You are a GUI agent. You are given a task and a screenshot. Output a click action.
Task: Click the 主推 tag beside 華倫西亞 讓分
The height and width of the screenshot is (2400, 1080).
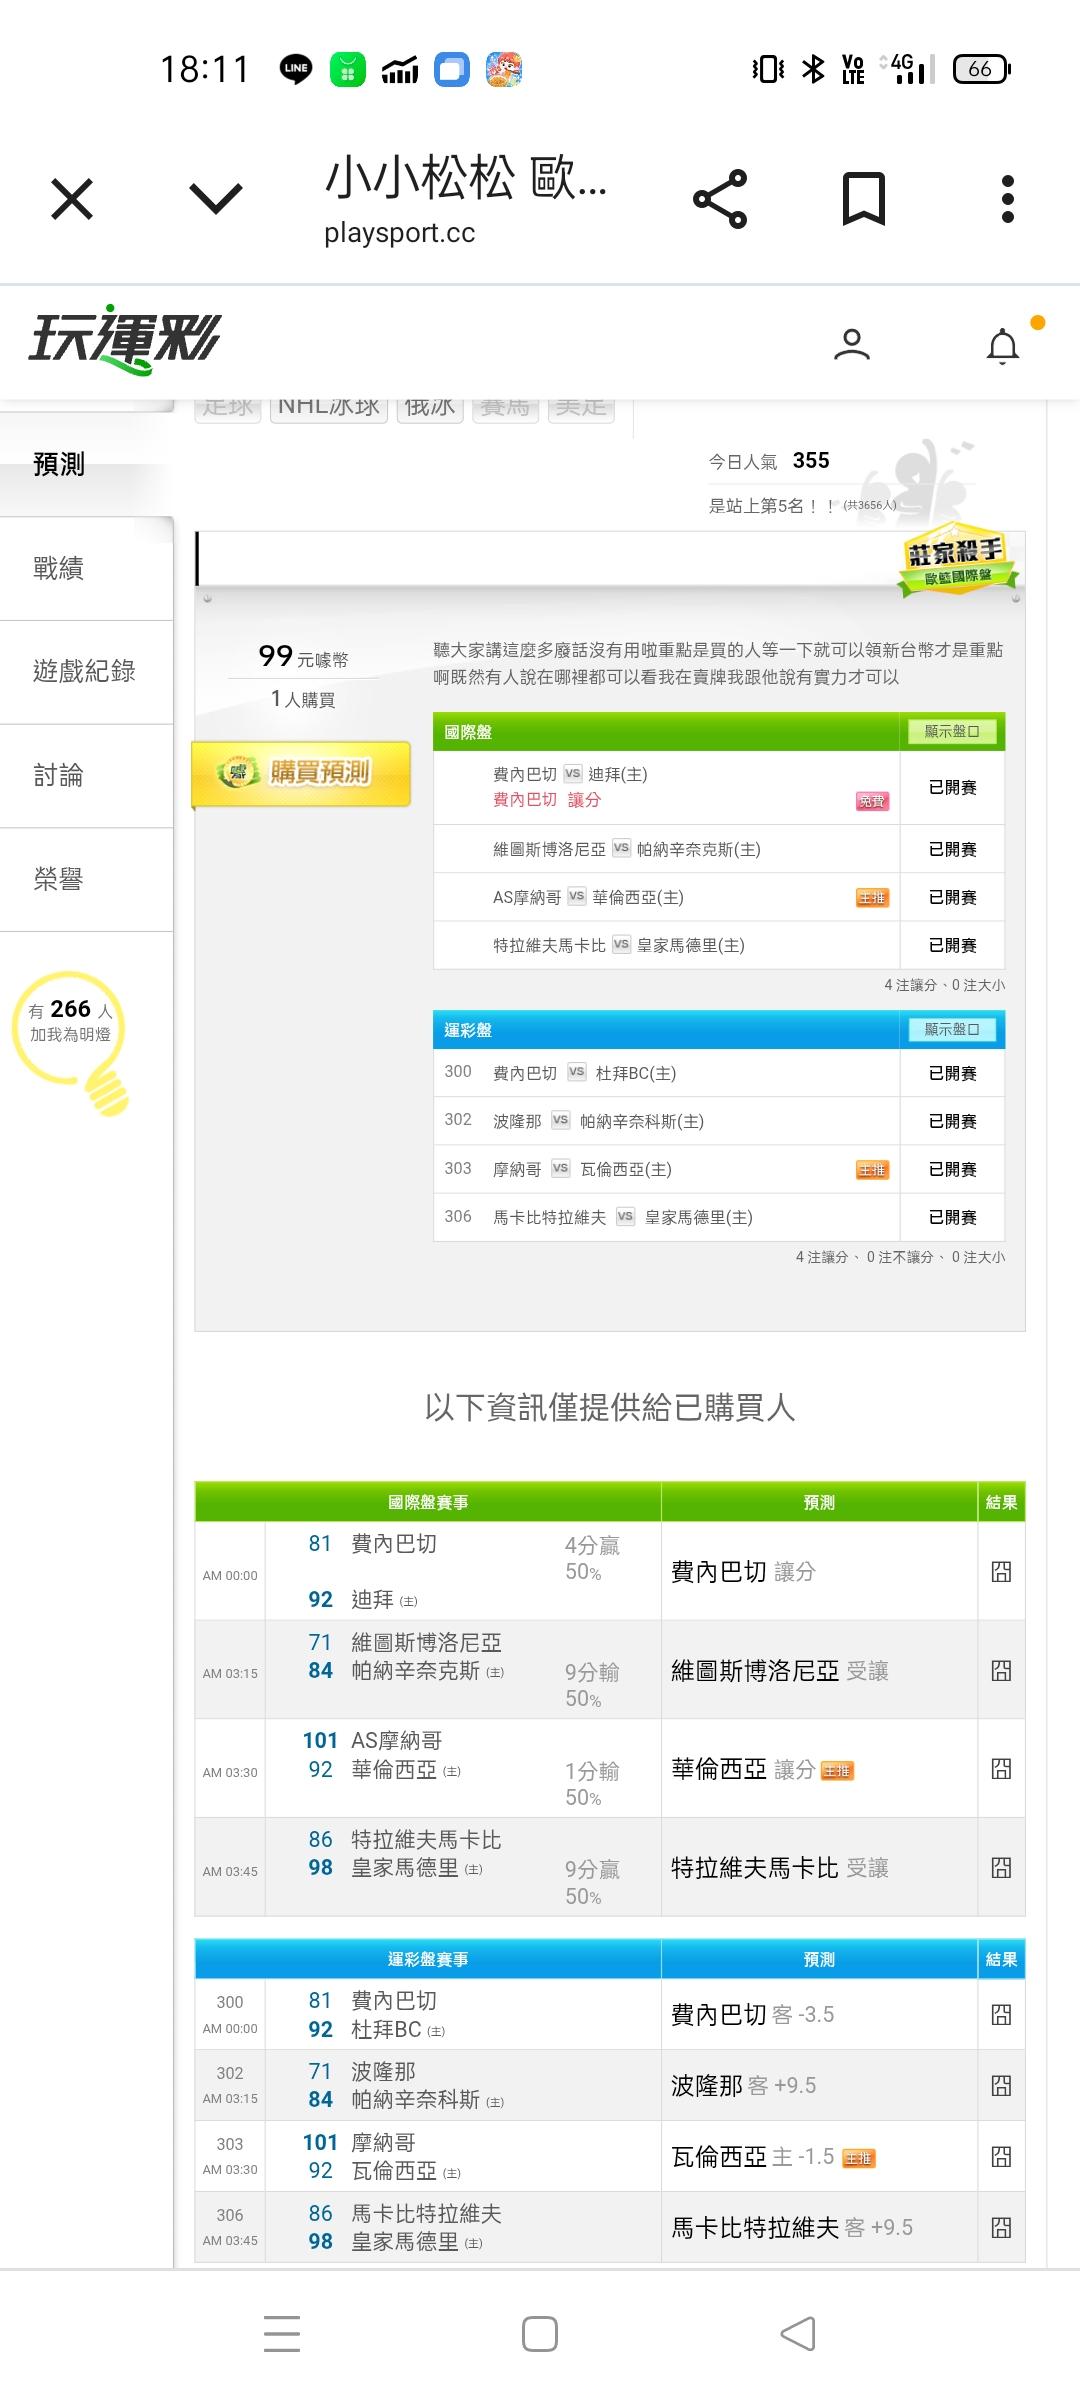837,1771
